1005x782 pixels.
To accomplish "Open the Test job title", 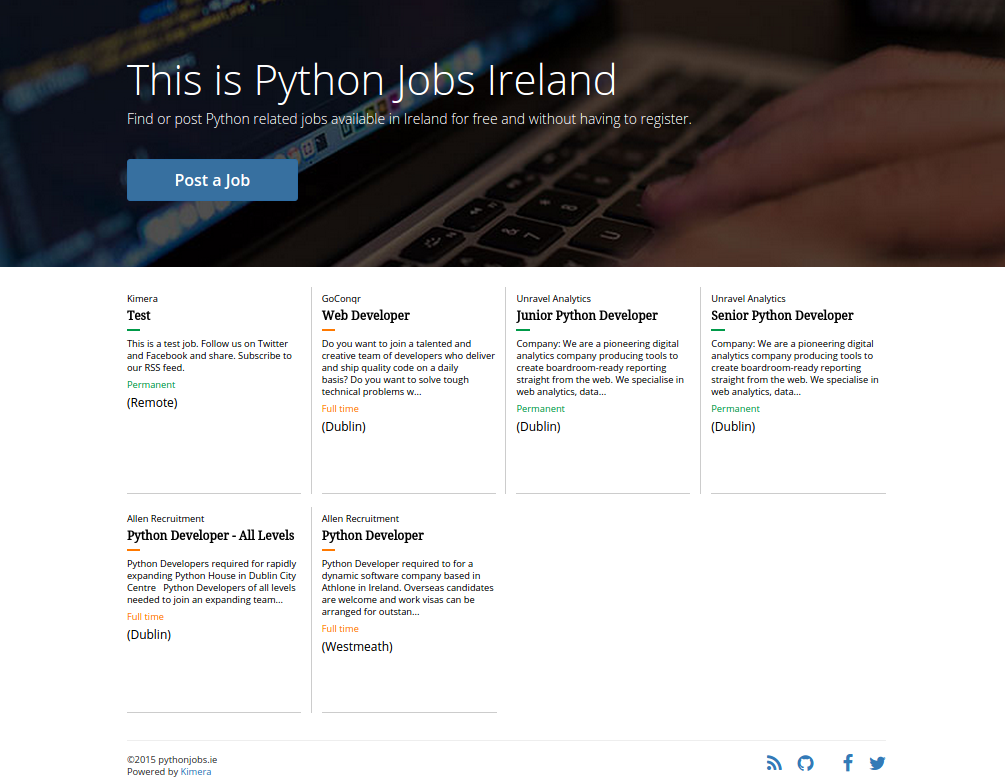I will coord(138,315).
